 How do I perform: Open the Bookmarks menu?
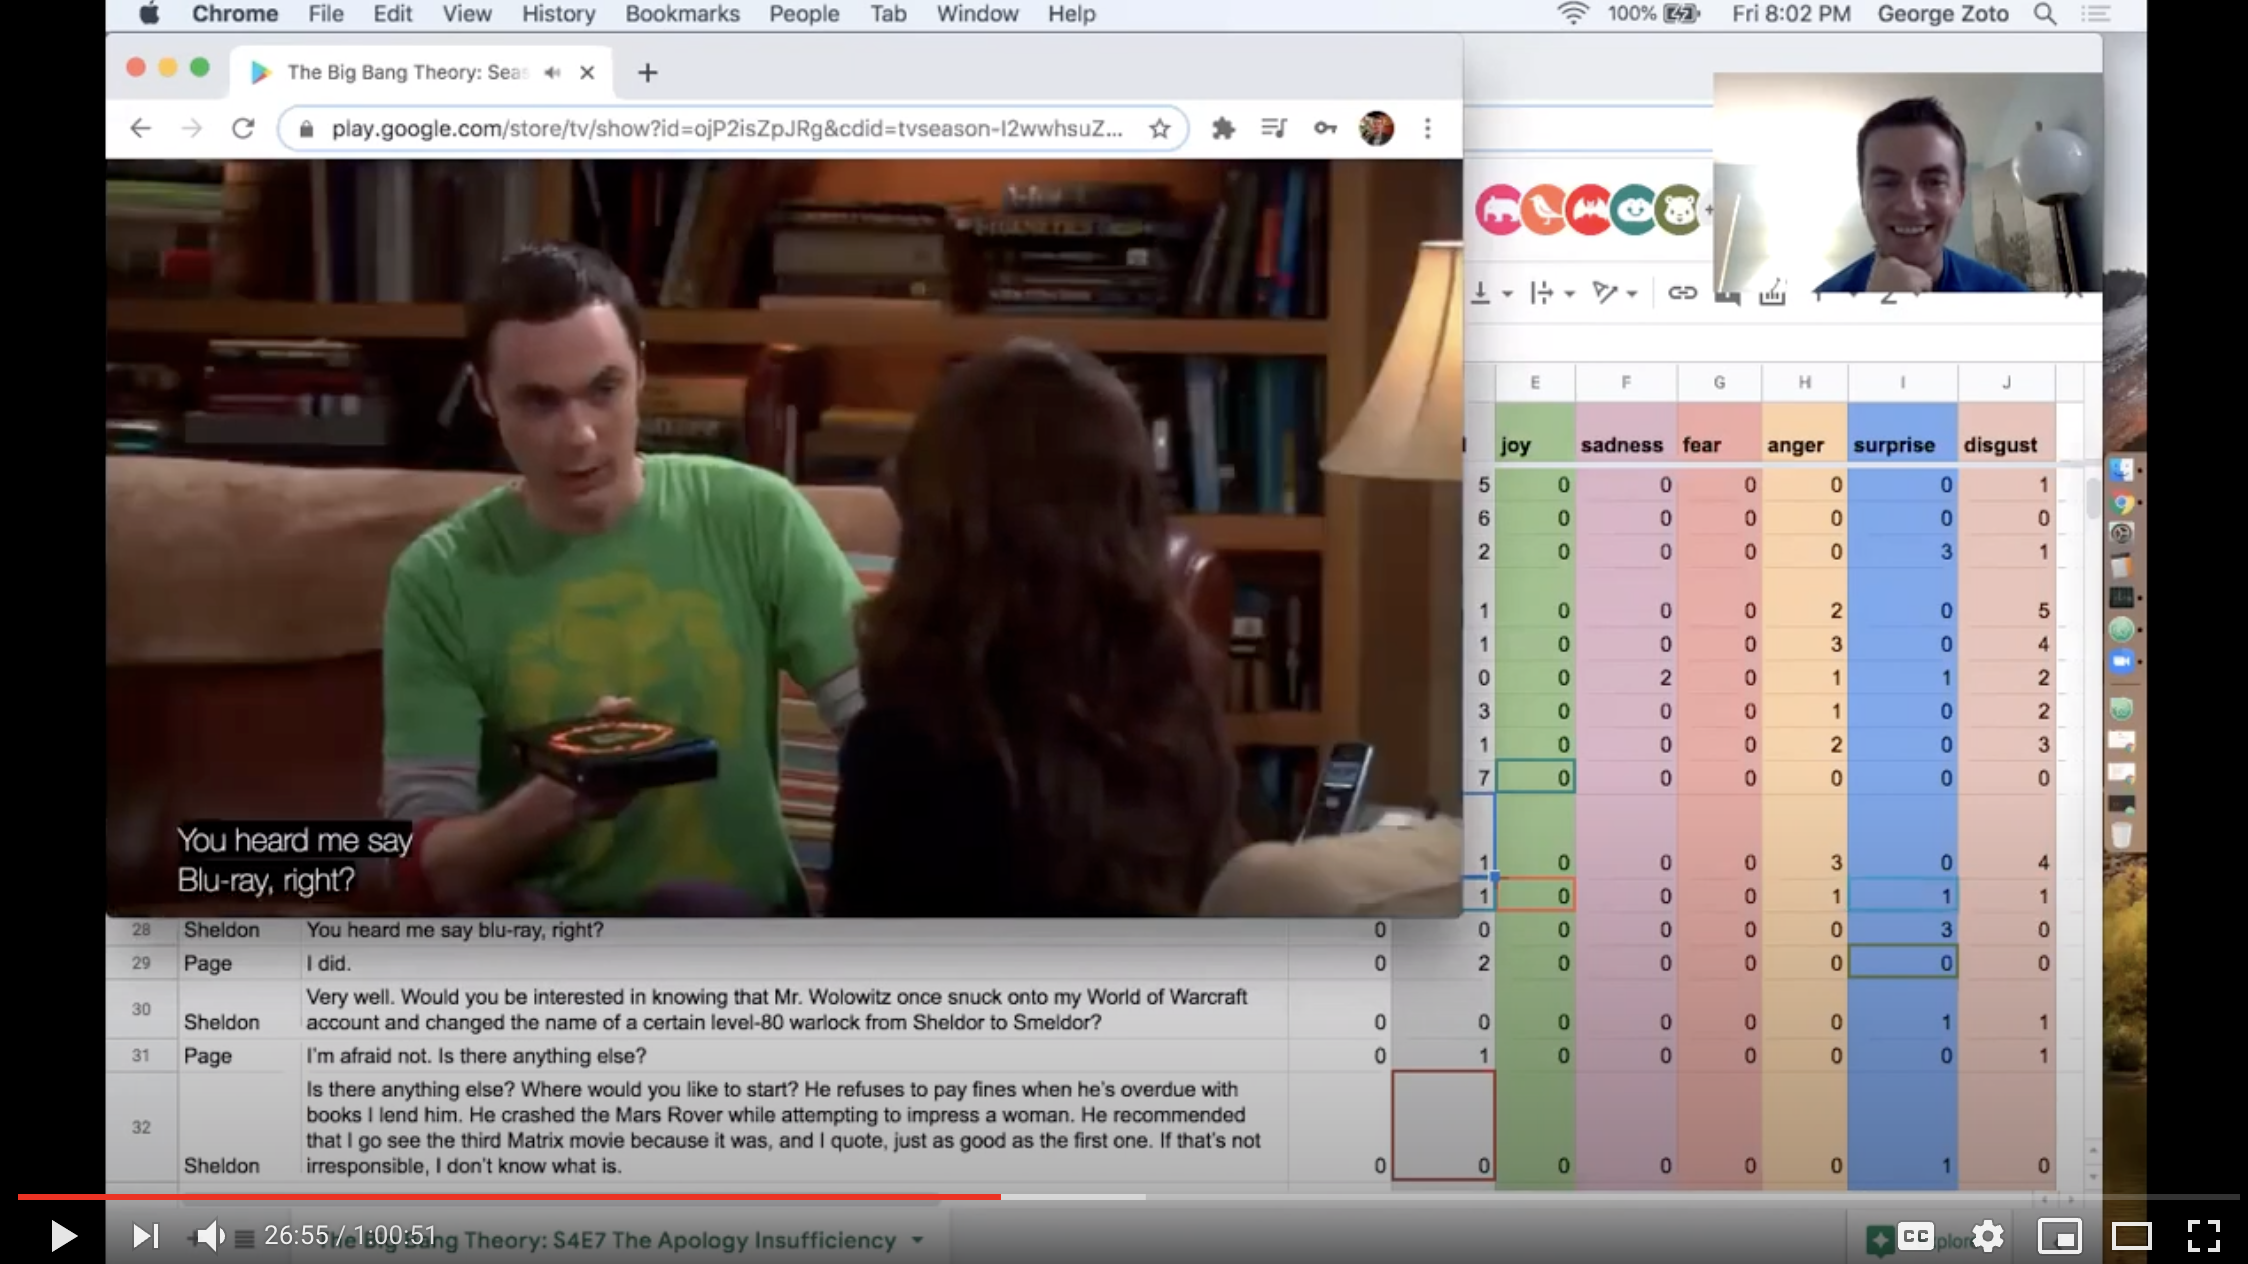pyautogui.click(x=682, y=14)
